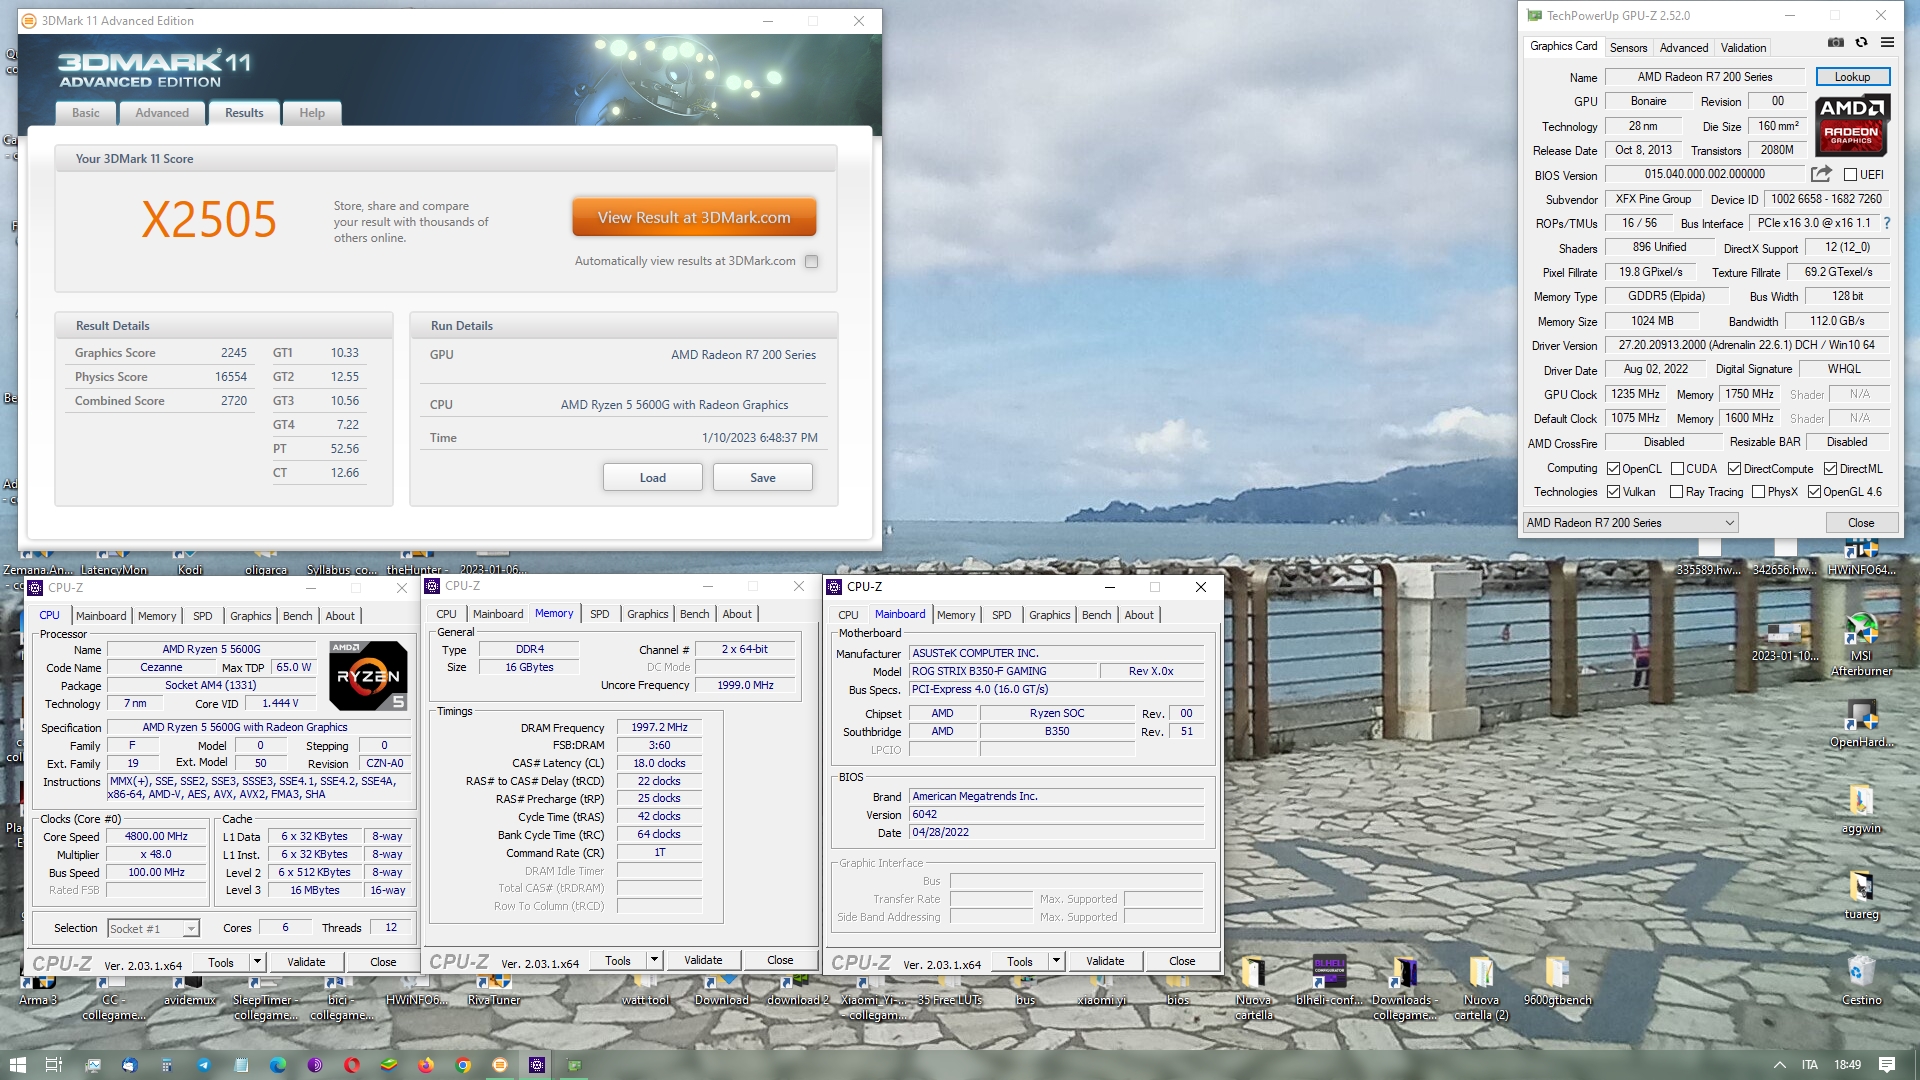Toggle the Ray Tracing checkbox

[1677, 492]
